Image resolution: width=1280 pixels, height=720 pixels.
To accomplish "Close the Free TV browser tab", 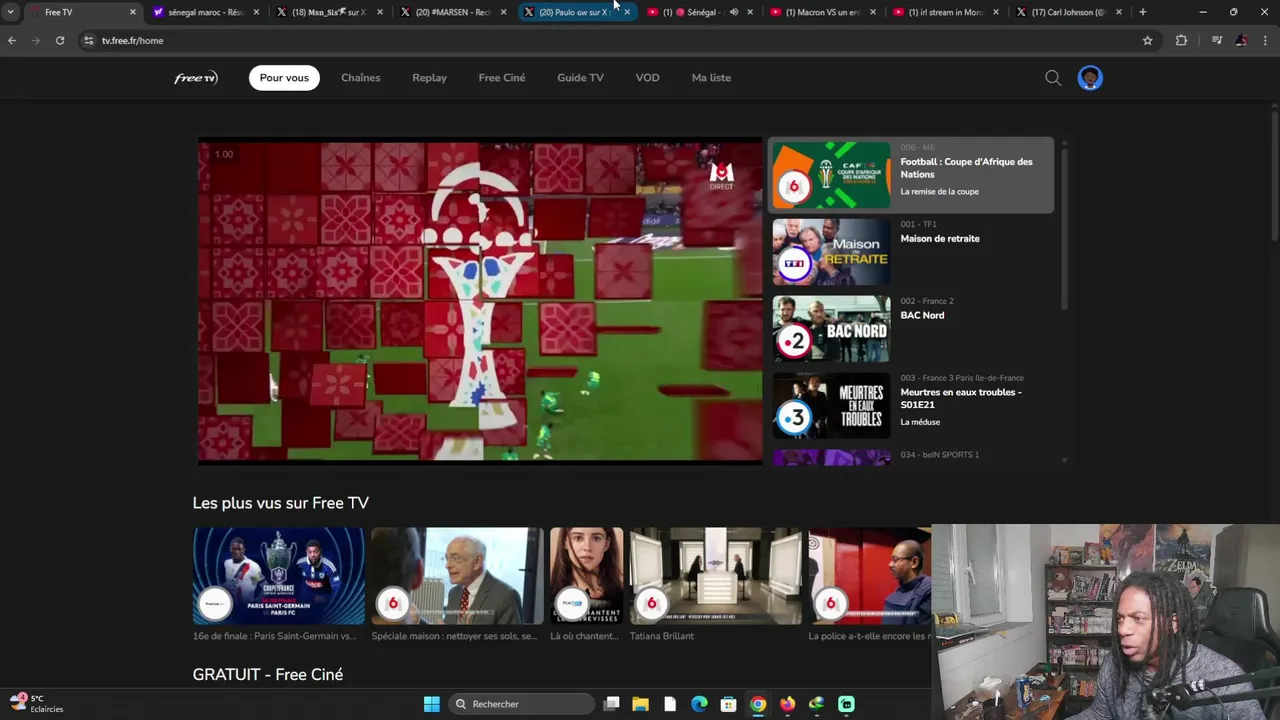I will (132, 12).
